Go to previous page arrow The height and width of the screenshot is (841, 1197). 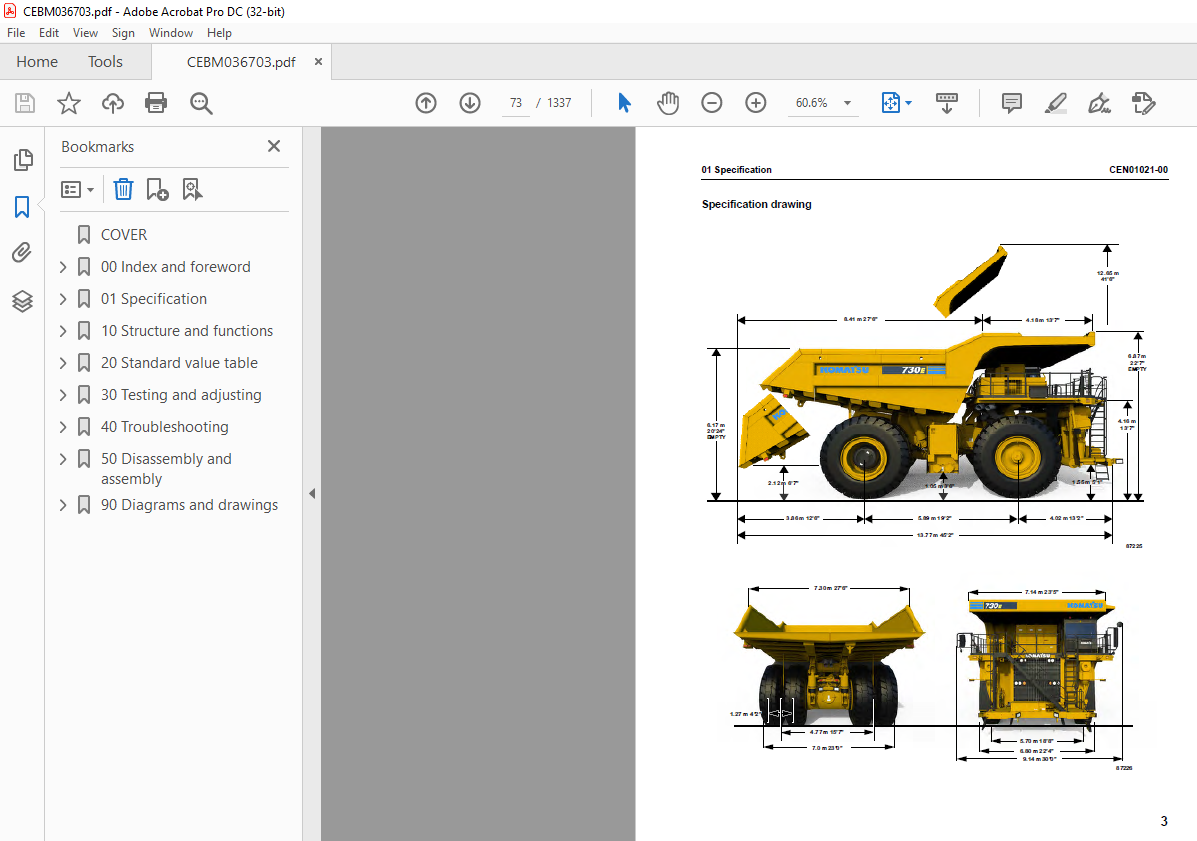(426, 103)
